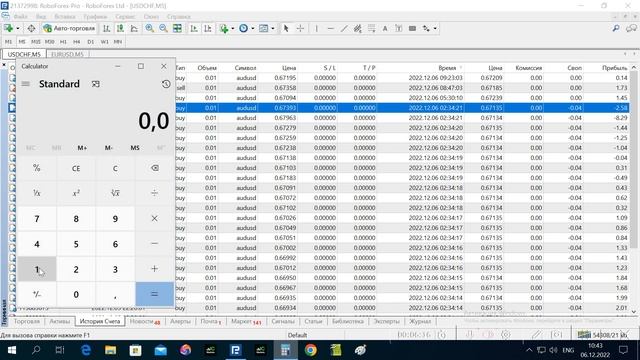Open the search magnifier in toolbar
Screen dimensions: 640x360
(616, 28)
